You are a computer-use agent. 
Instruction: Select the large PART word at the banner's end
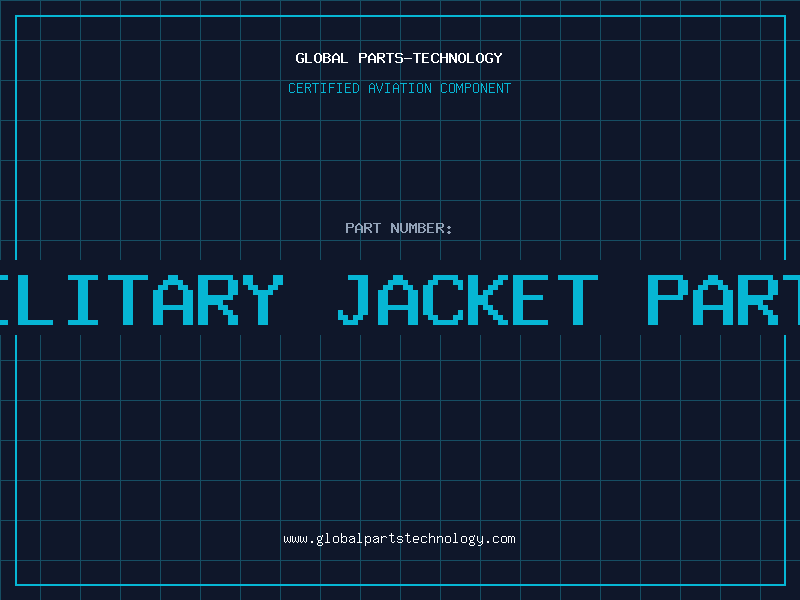[x=723, y=299]
